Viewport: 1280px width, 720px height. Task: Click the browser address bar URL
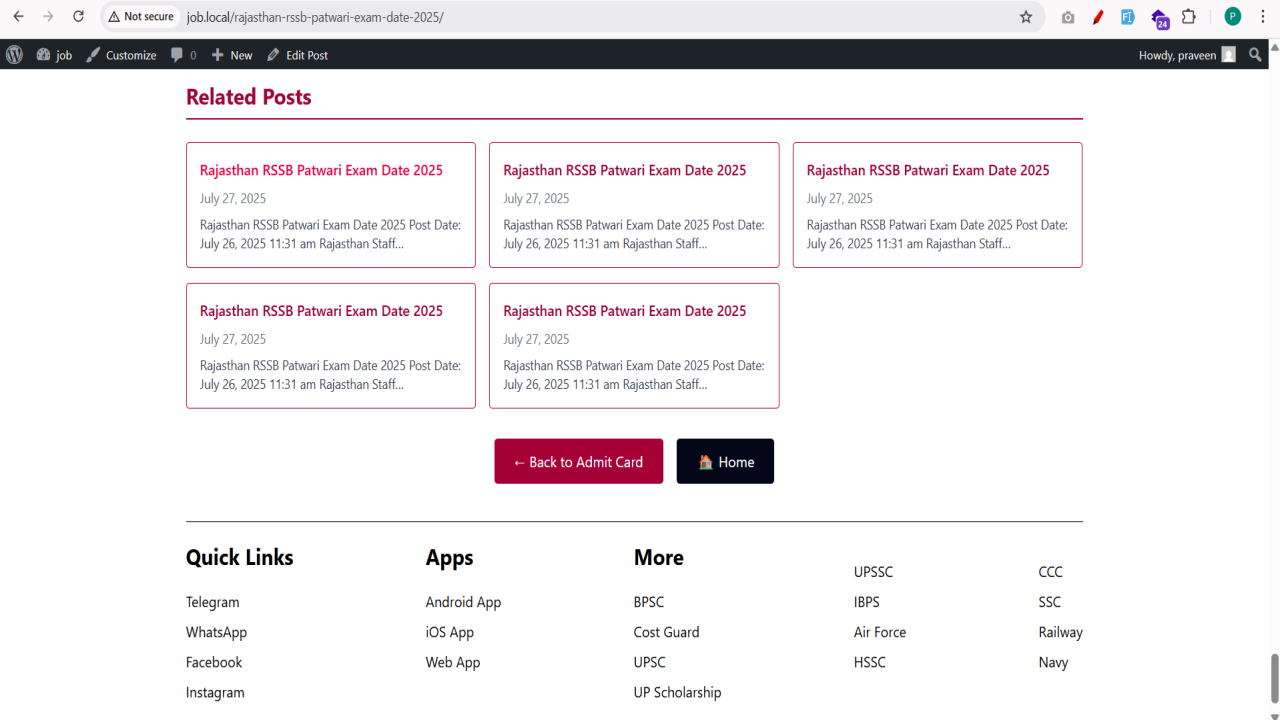[x=315, y=17]
